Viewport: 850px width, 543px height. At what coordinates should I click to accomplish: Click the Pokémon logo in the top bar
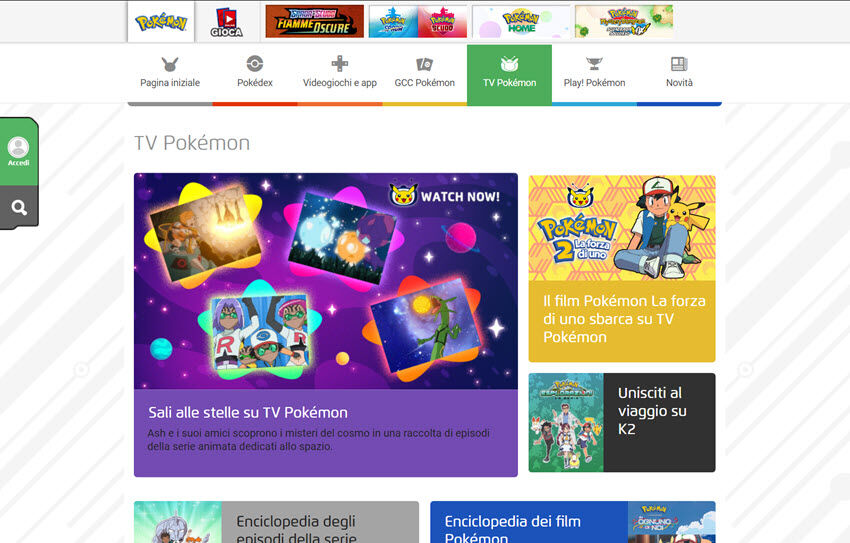point(161,22)
